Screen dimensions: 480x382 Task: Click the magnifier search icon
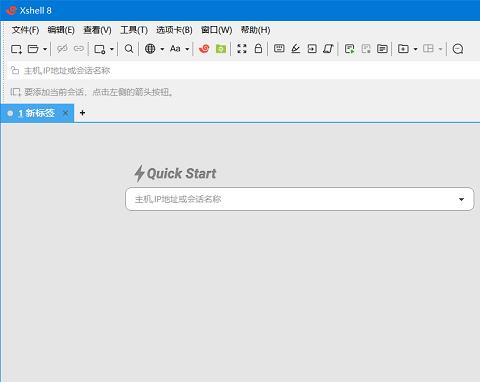(129, 49)
